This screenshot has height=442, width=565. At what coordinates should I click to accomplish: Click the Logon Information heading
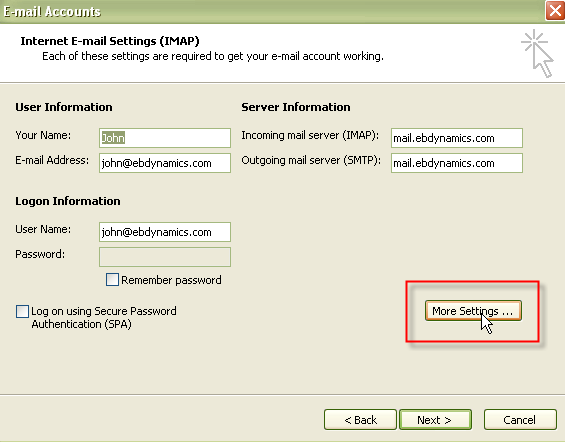pyautogui.click(x=68, y=201)
